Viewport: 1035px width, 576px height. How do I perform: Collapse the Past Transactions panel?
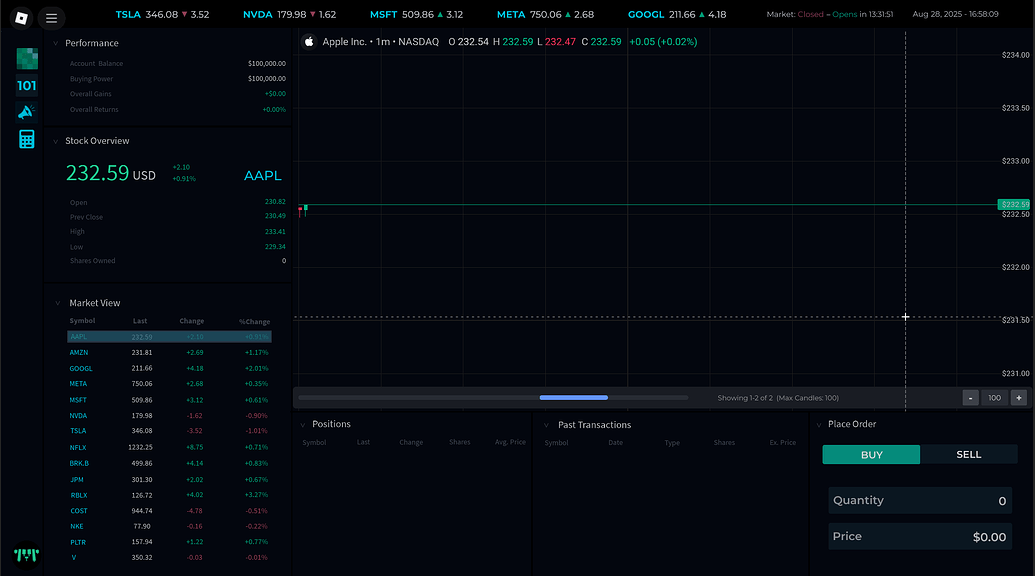point(546,425)
